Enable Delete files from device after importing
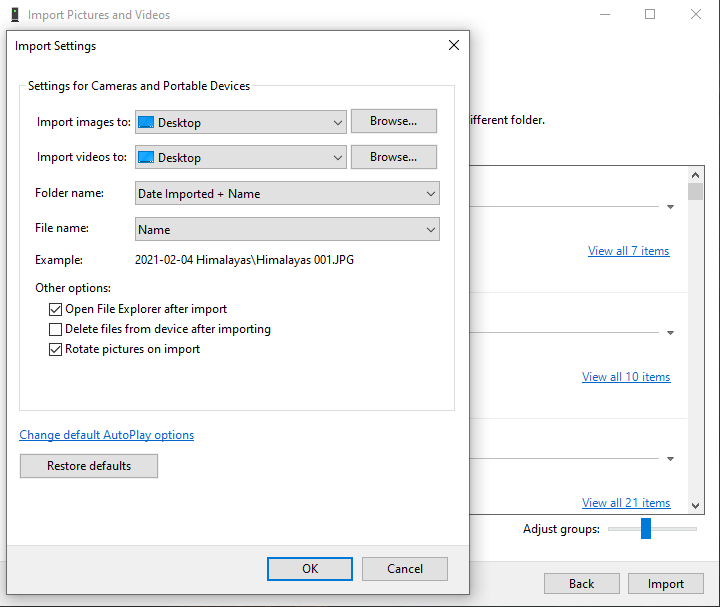Viewport: 720px width, 607px height. pyautogui.click(x=56, y=329)
